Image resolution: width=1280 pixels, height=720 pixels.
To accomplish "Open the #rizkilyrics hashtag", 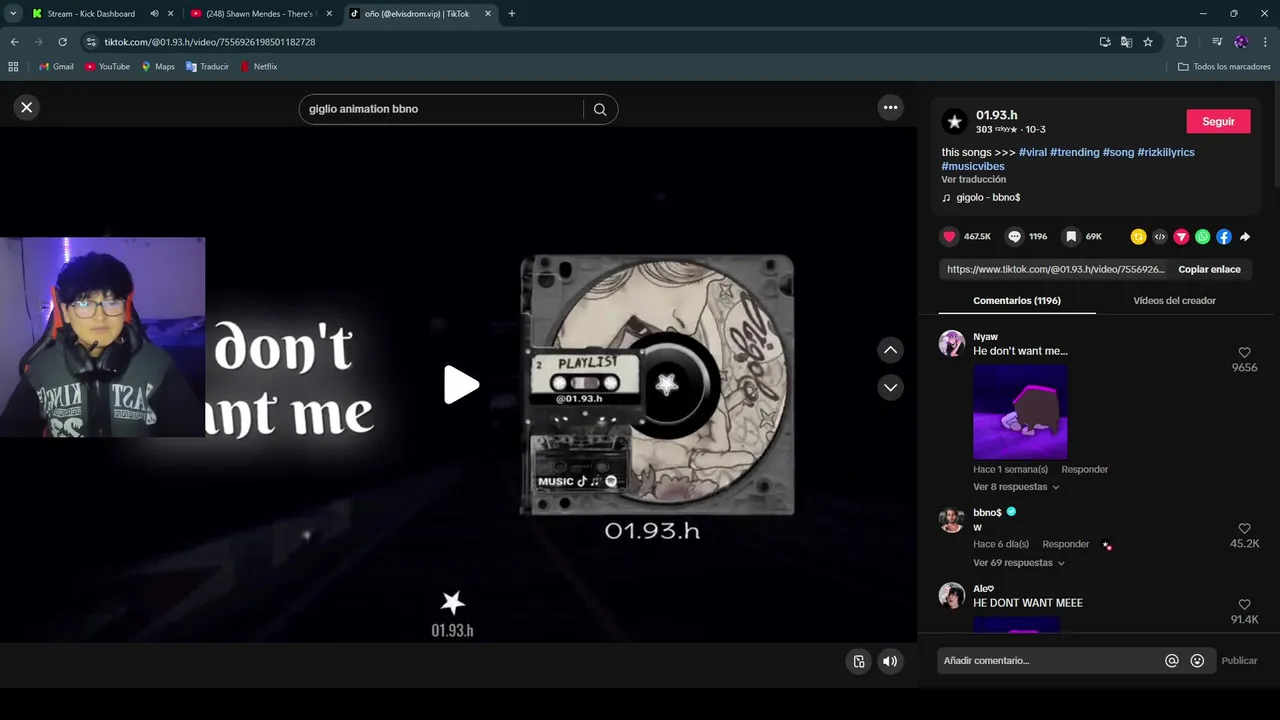I will click(x=1166, y=152).
